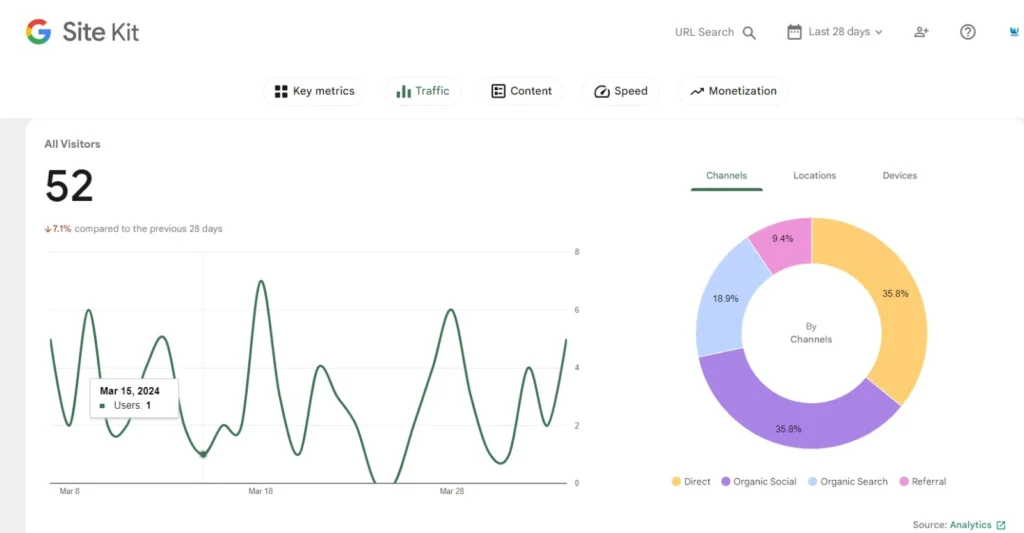Switch to the Locations tab
The width and height of the screenshot is (1024, 533).
(814, 176)
